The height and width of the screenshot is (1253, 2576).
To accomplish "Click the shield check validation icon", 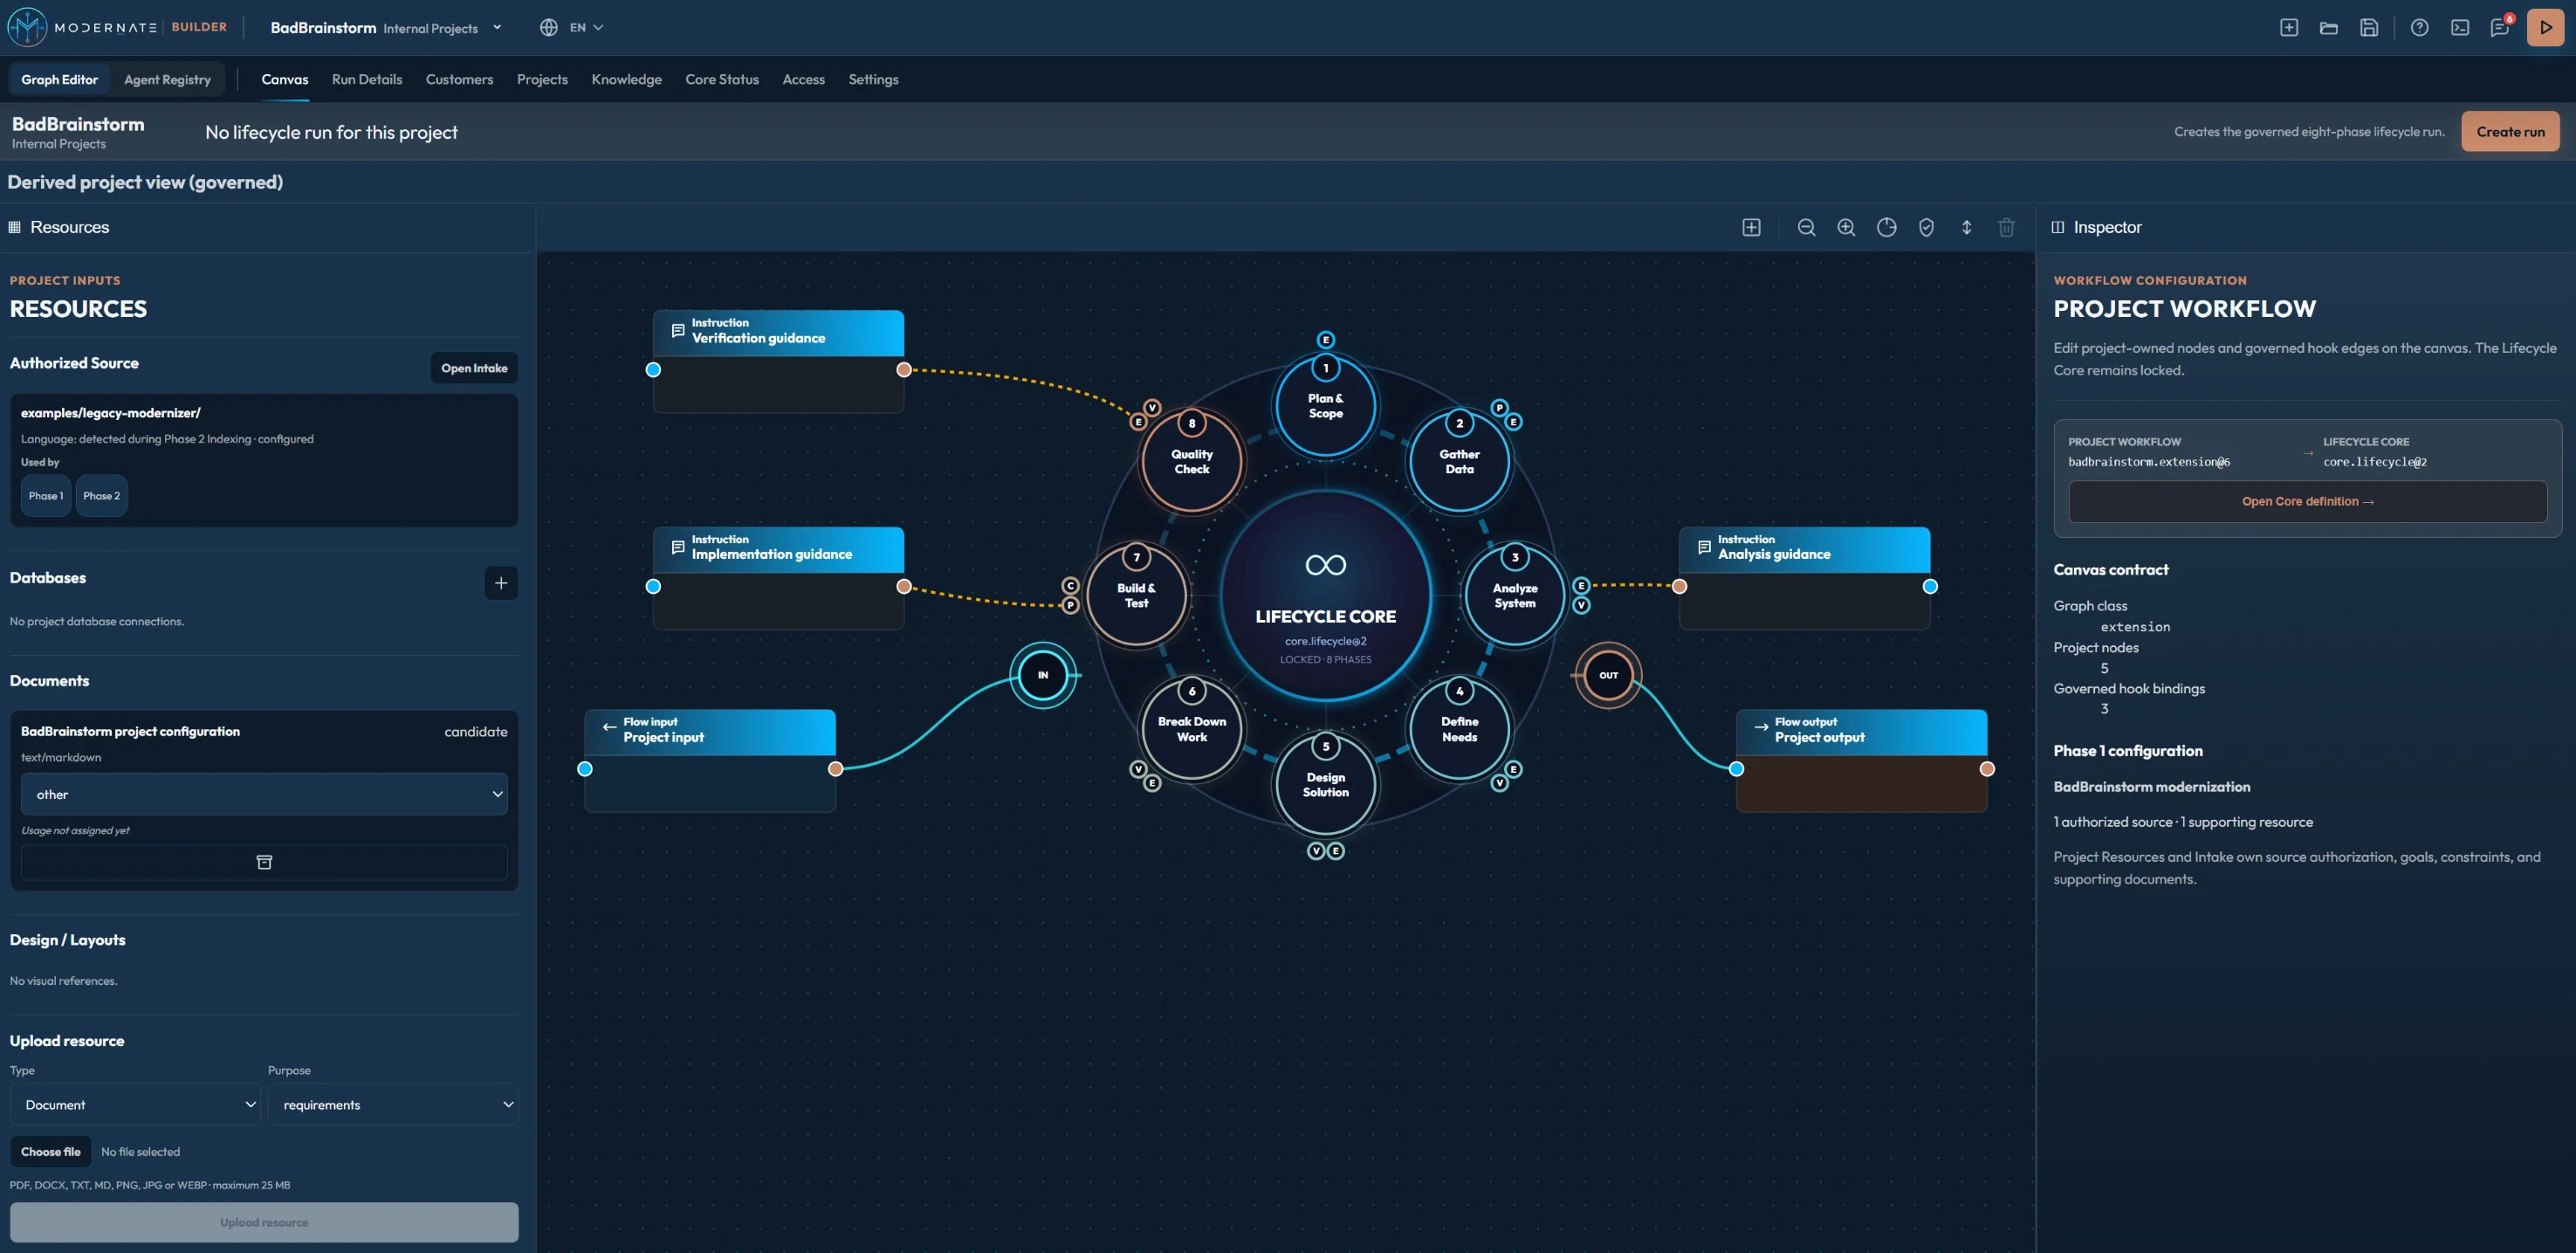I will 1926,227.
